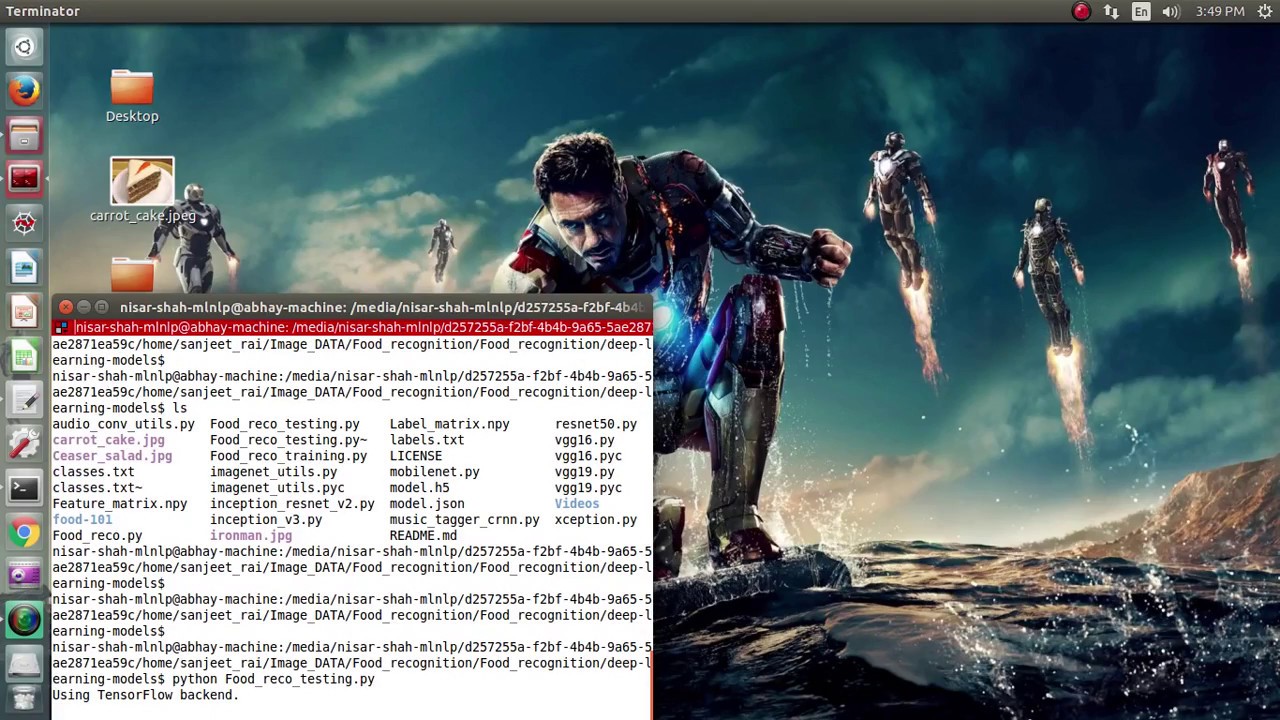Click 'README.md' in the terminal listing
This screenshot has height=720, width=1280.
pos(423,536)
